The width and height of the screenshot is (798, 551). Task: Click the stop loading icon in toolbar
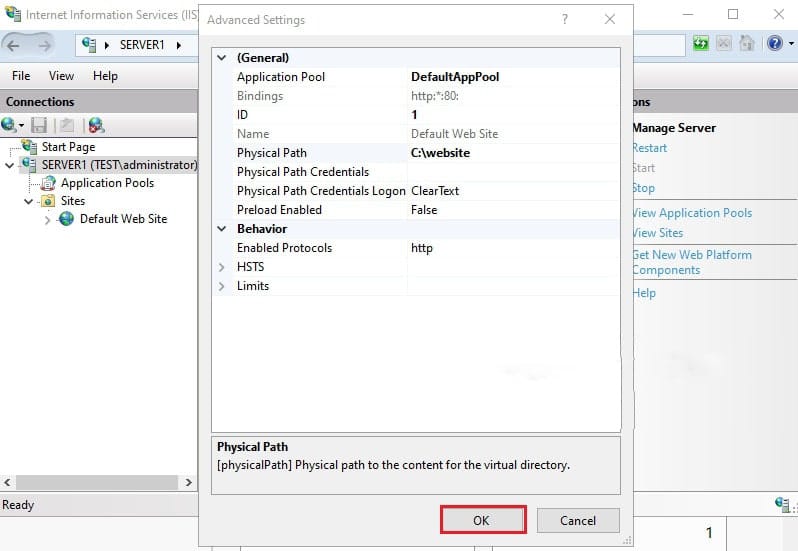click(x=724, y=44)
